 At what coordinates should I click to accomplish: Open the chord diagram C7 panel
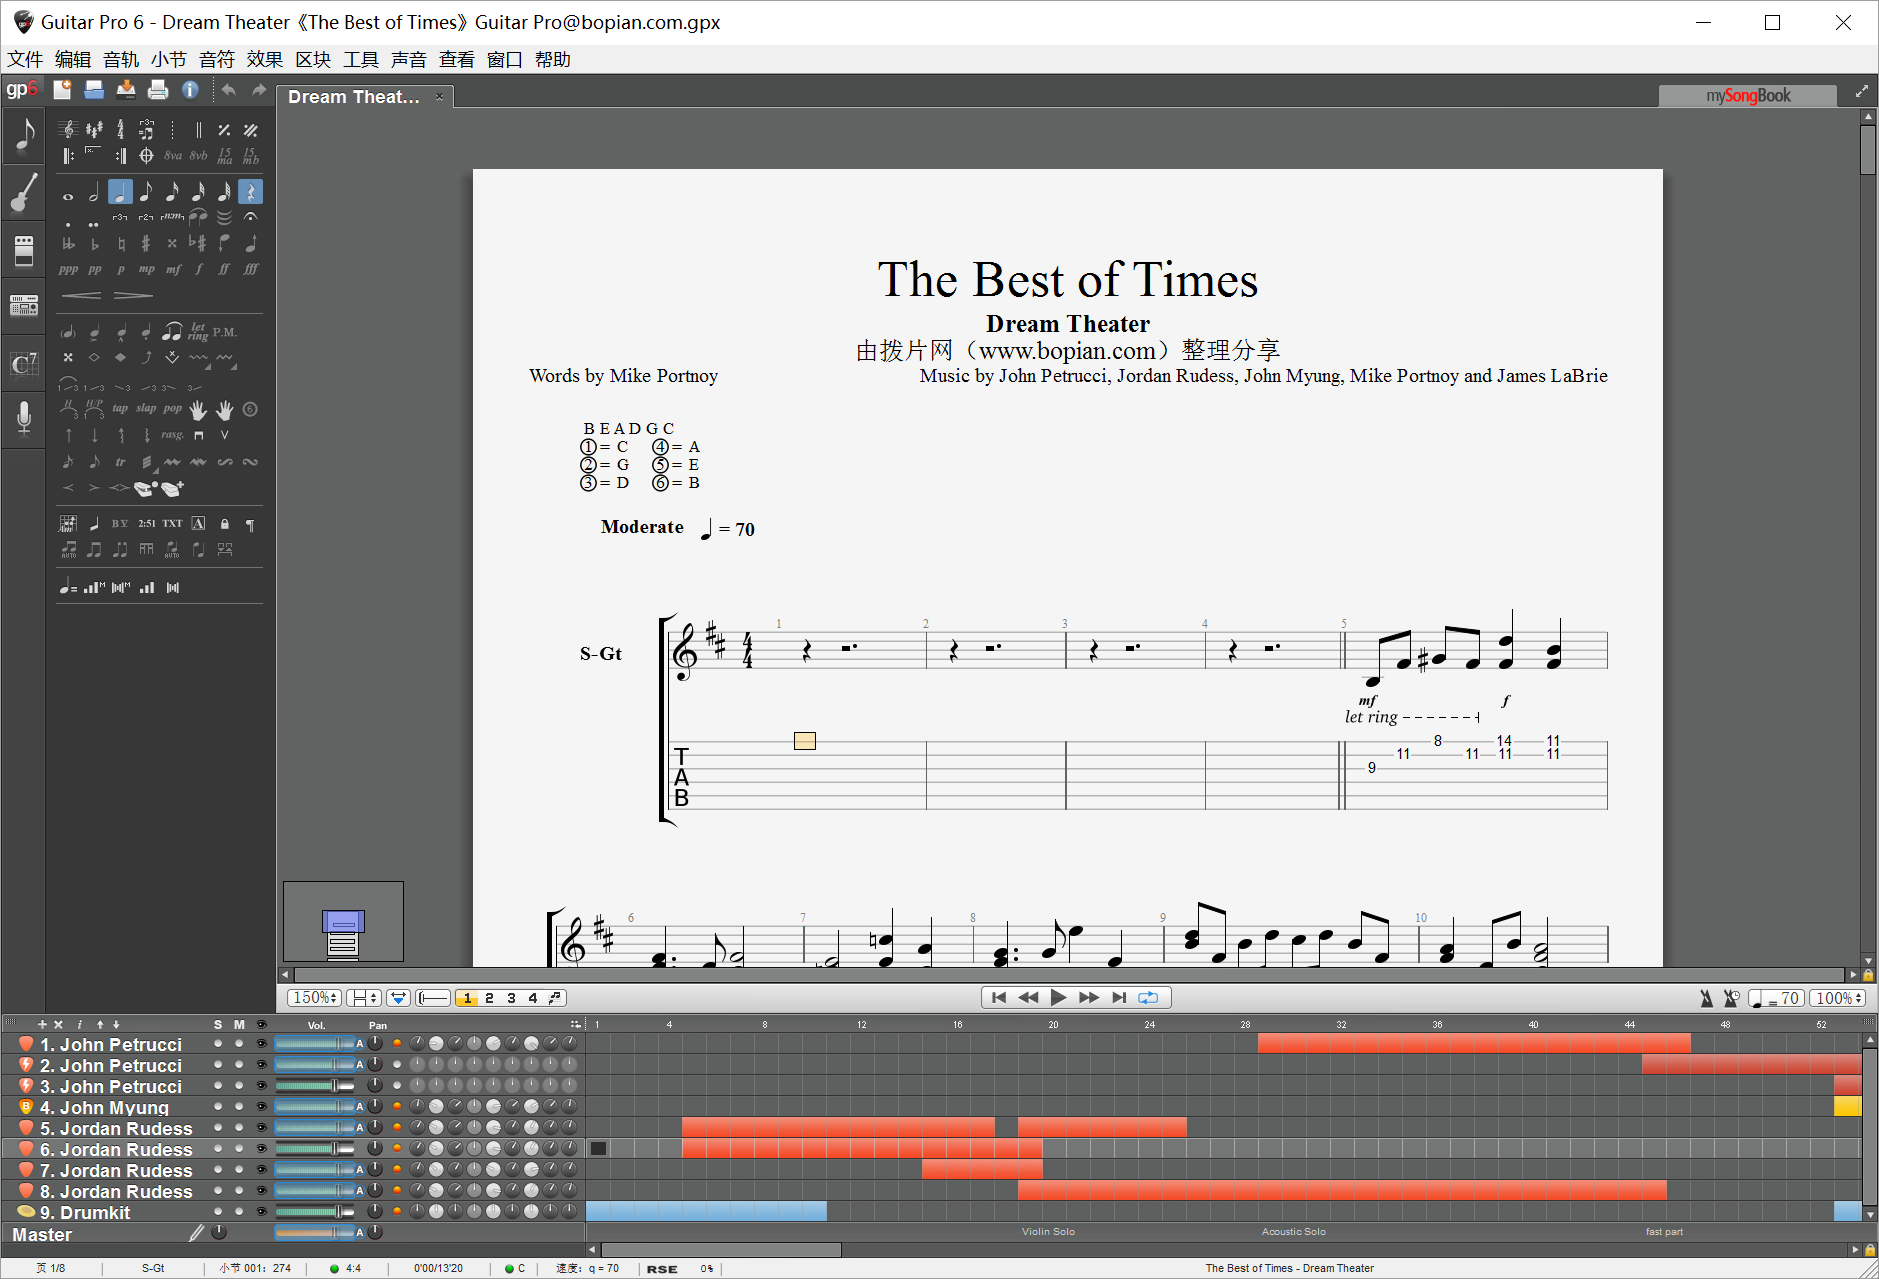coord(24,364)
